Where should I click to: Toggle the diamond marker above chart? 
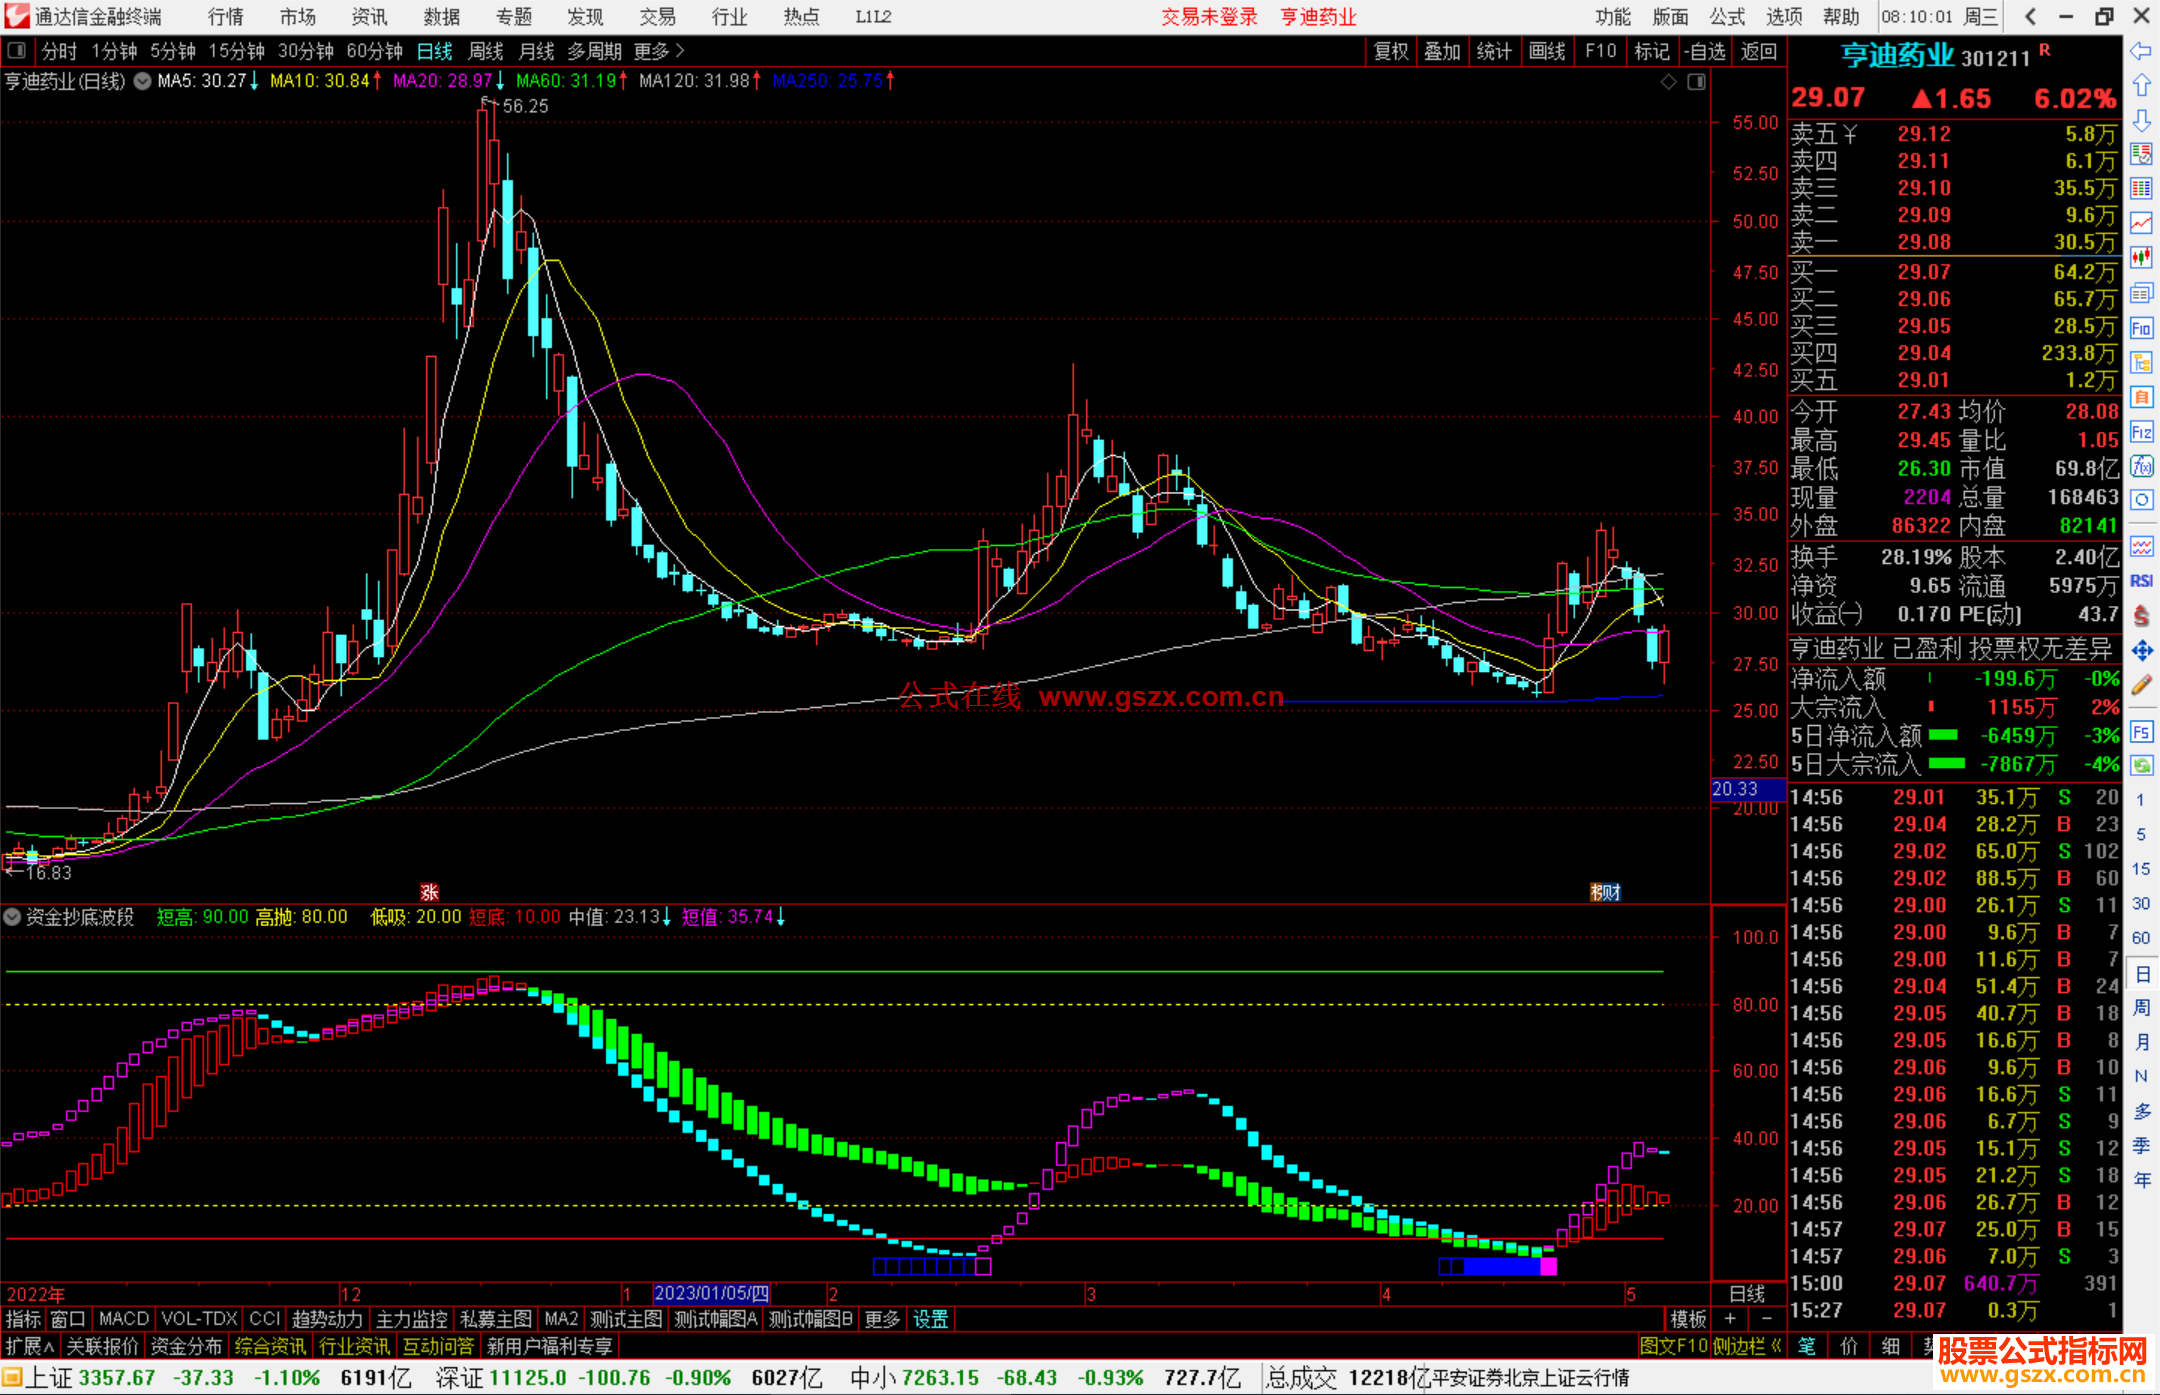pos(1668,82)
